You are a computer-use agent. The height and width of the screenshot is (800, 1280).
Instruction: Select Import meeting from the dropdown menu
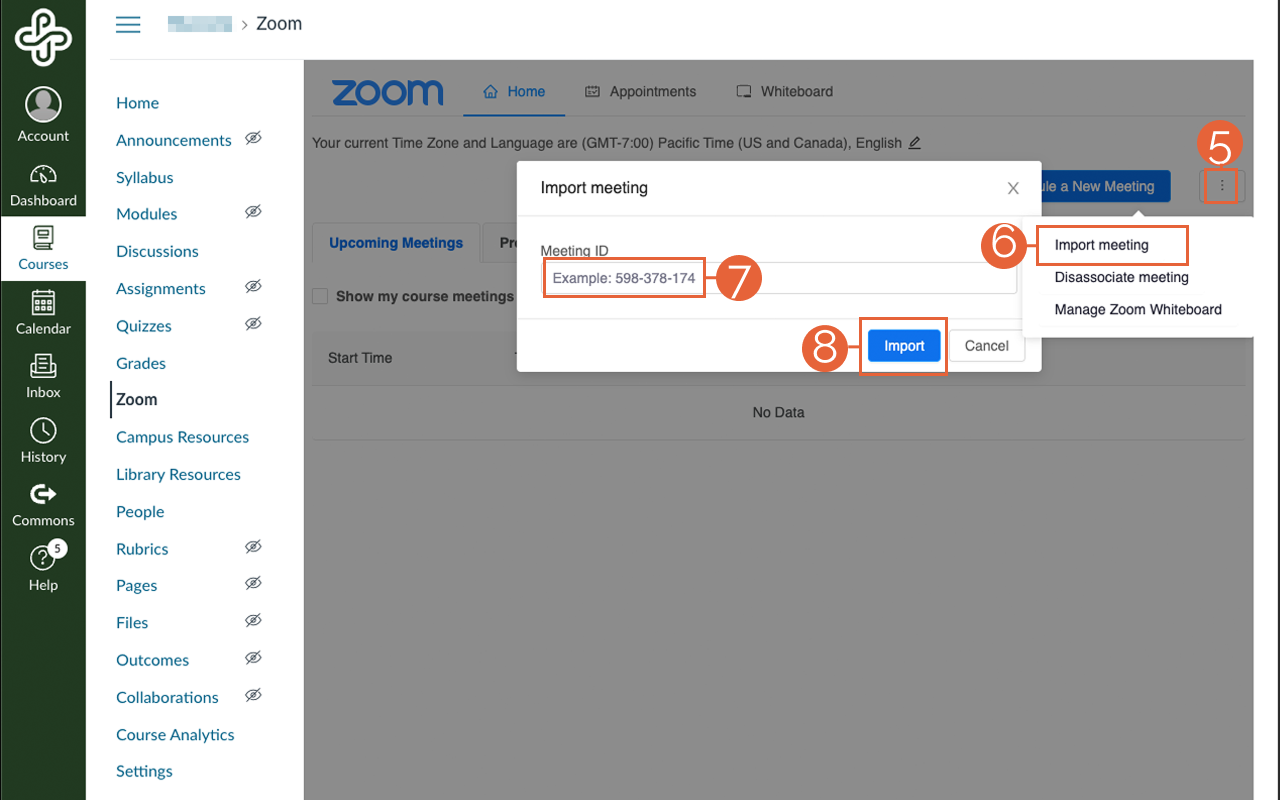pyautogui.click(x=1101, y=245)
